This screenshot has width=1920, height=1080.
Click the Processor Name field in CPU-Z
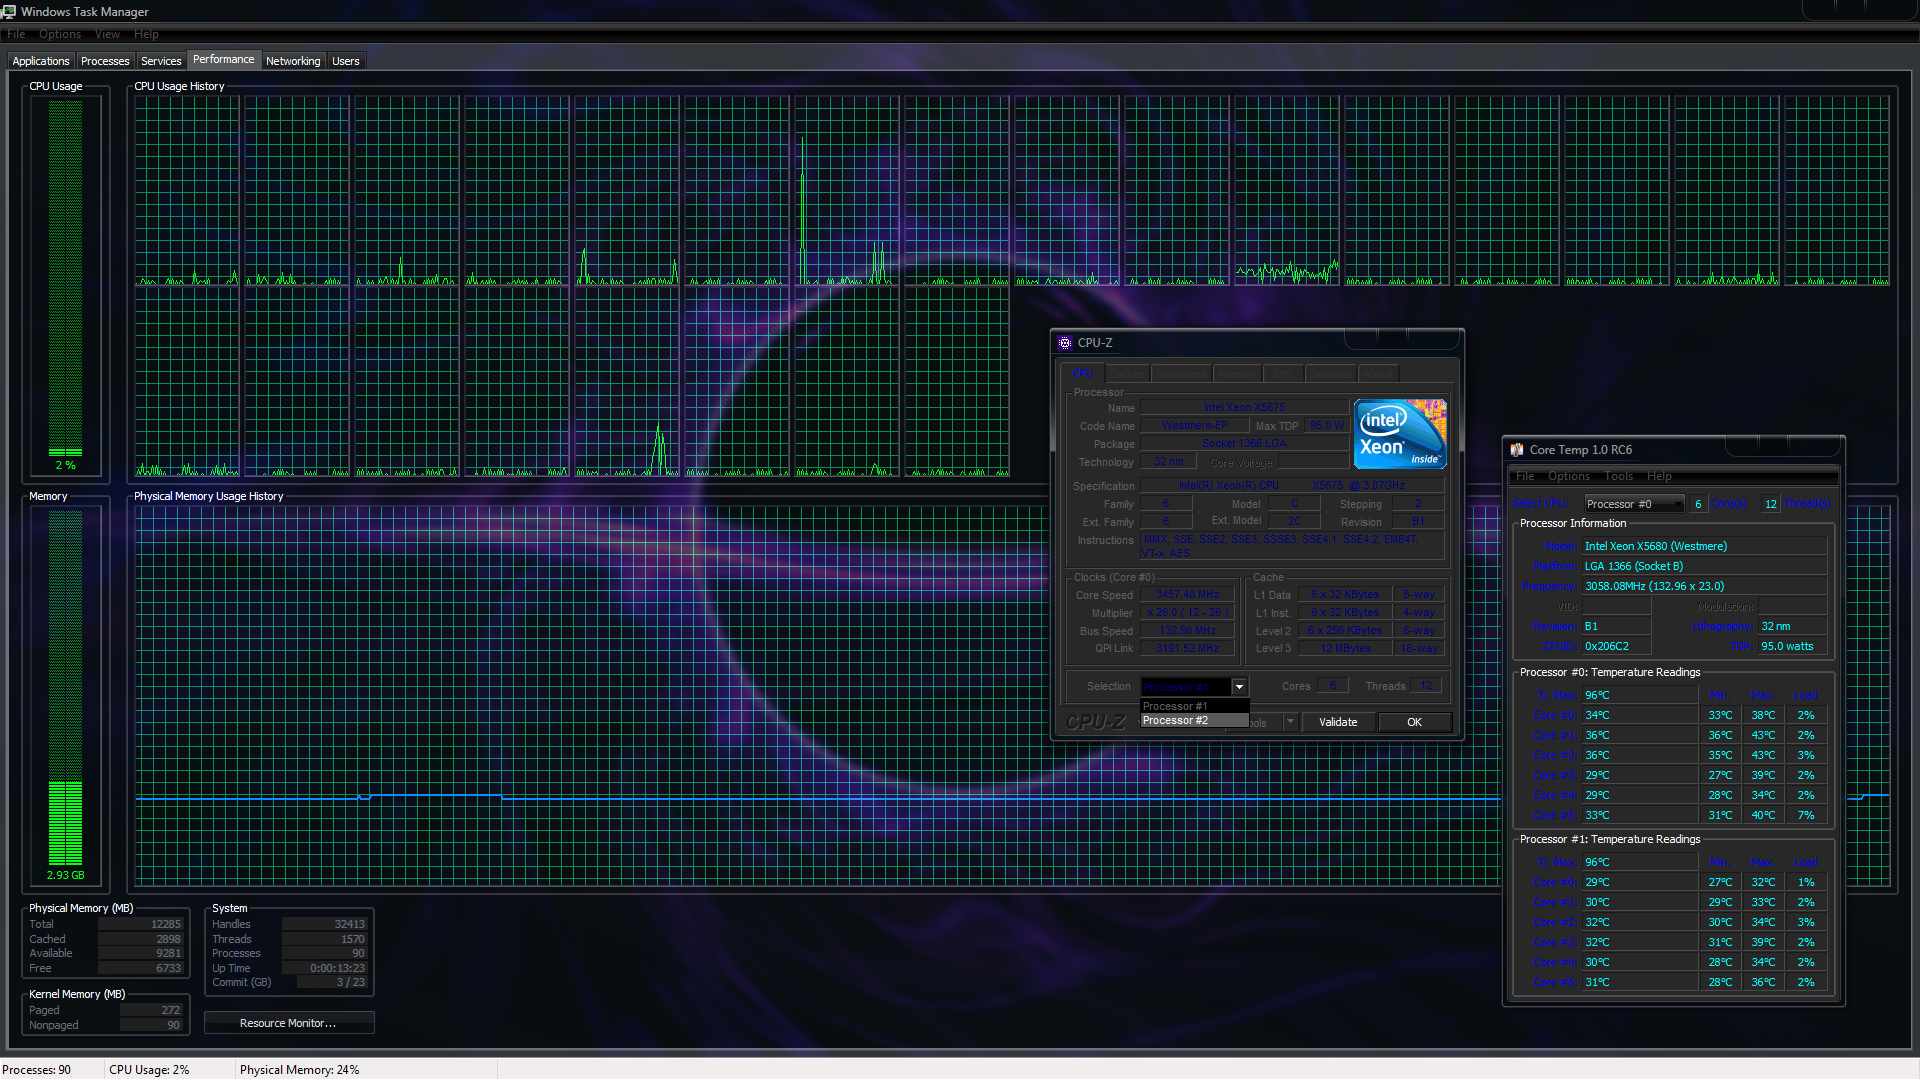1243,408
